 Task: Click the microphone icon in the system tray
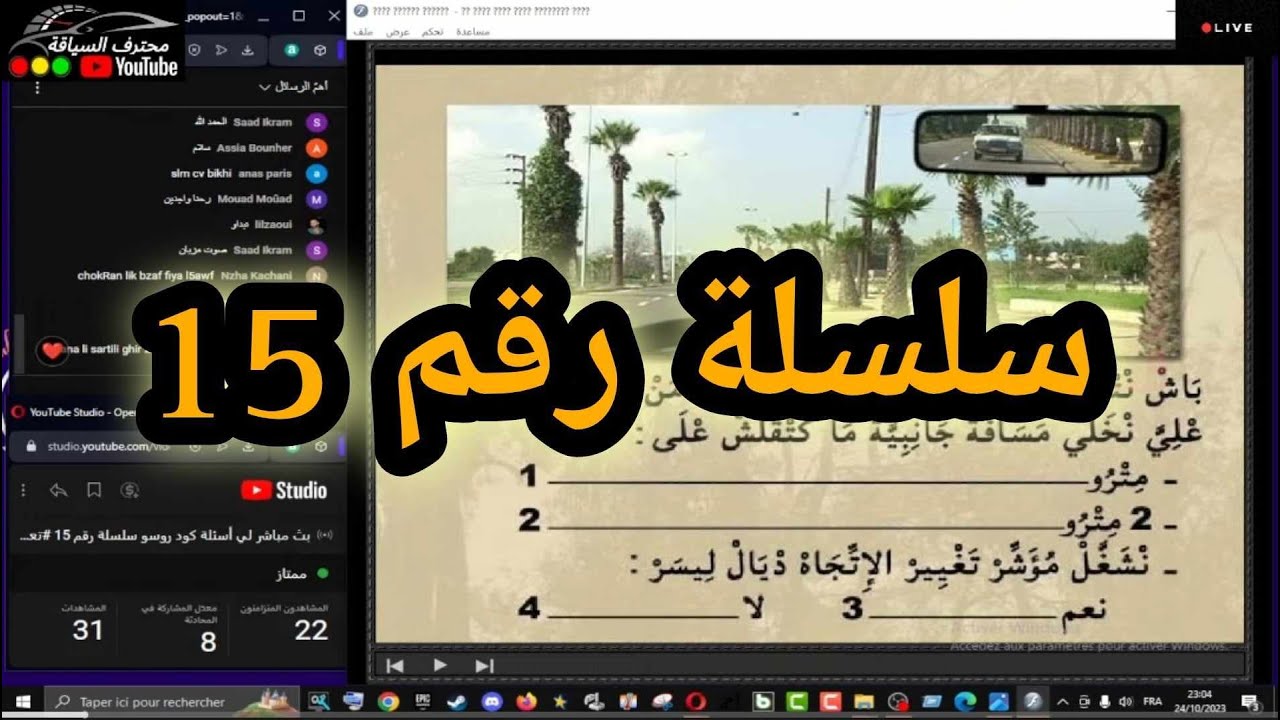coord(1104,702)
